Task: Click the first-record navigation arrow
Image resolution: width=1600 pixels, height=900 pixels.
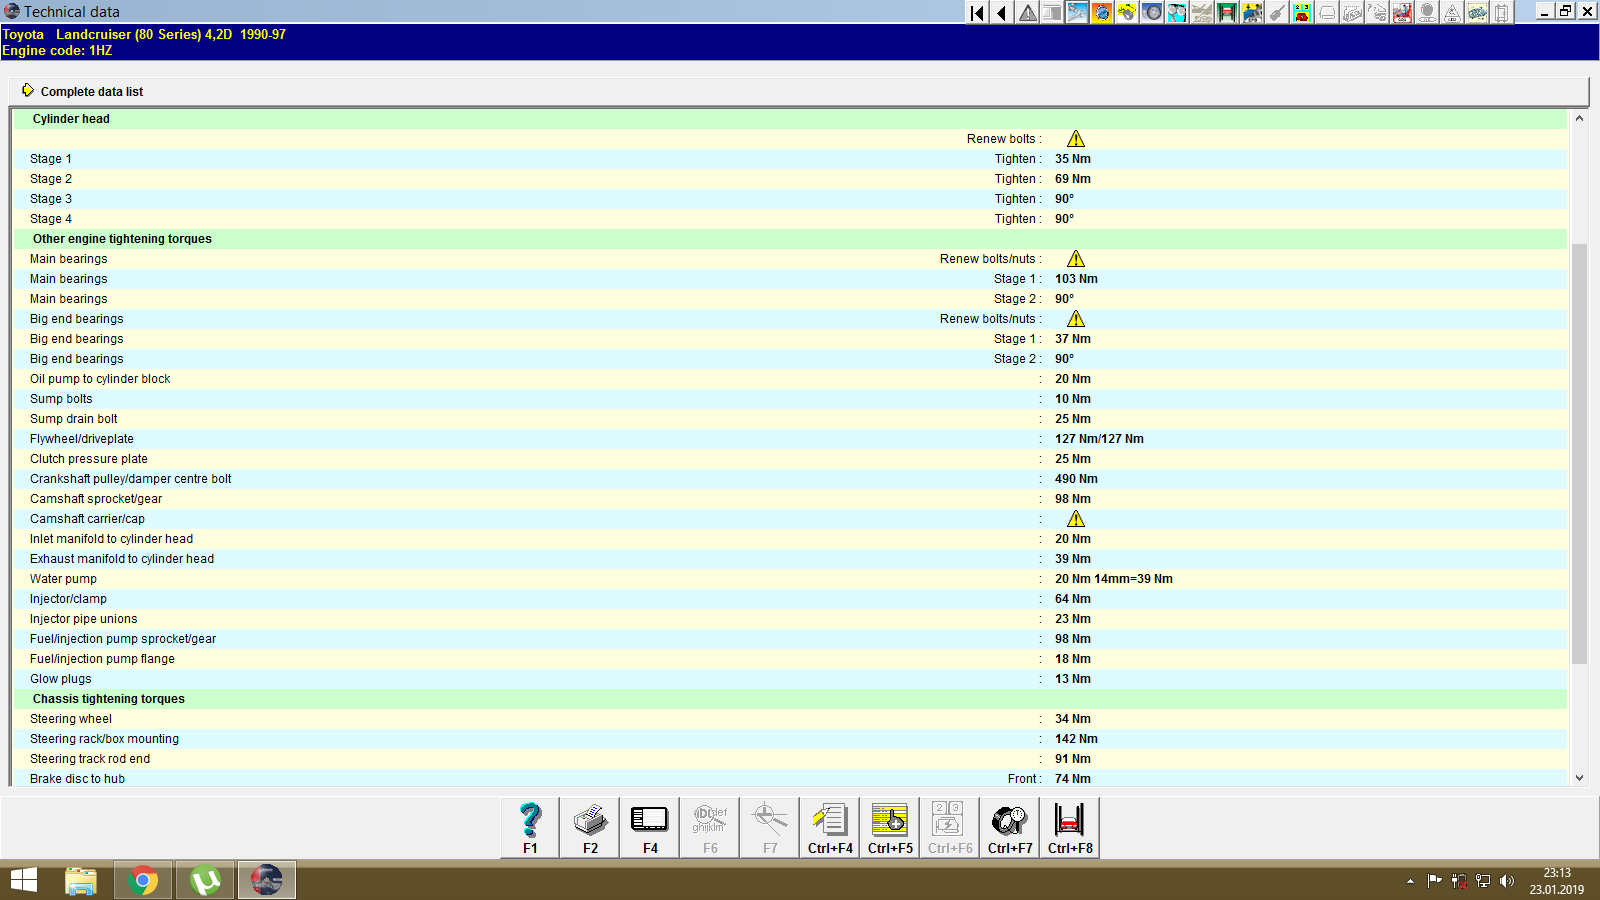Action: [976, 12]
